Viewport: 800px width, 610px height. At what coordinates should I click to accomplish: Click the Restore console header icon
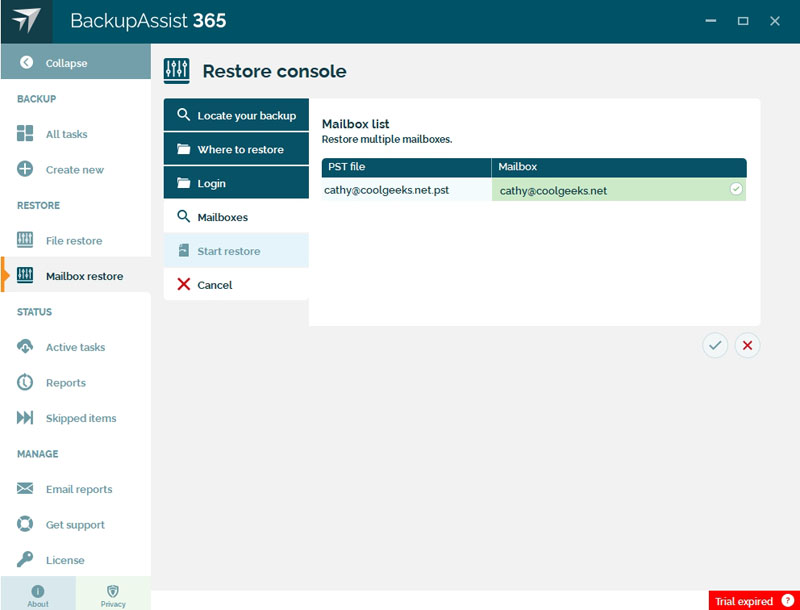pyautogui.click(x=177, y=71)
